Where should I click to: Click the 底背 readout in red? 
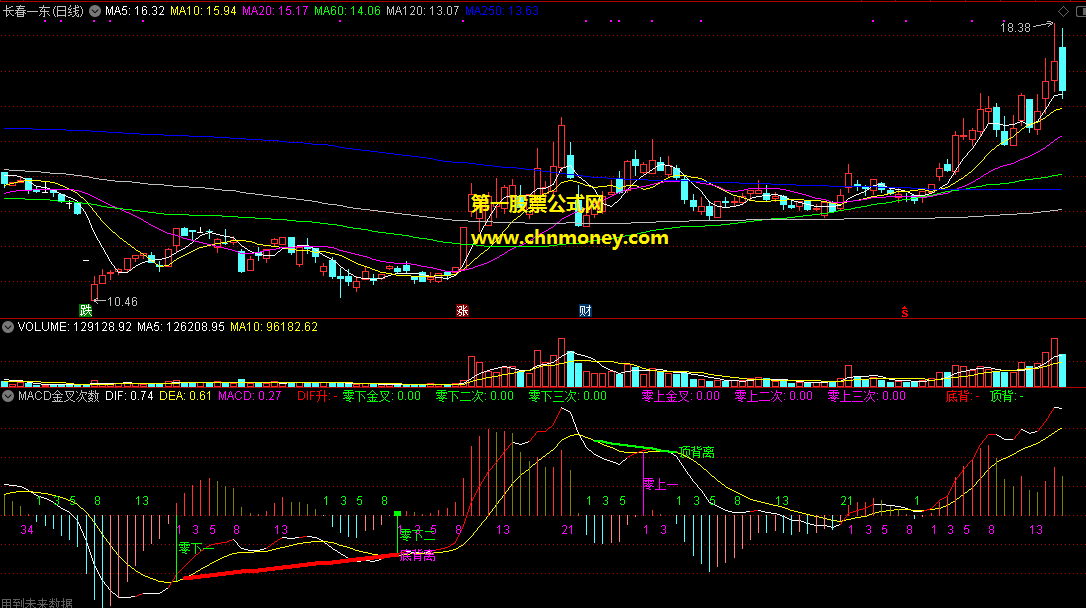963,396
